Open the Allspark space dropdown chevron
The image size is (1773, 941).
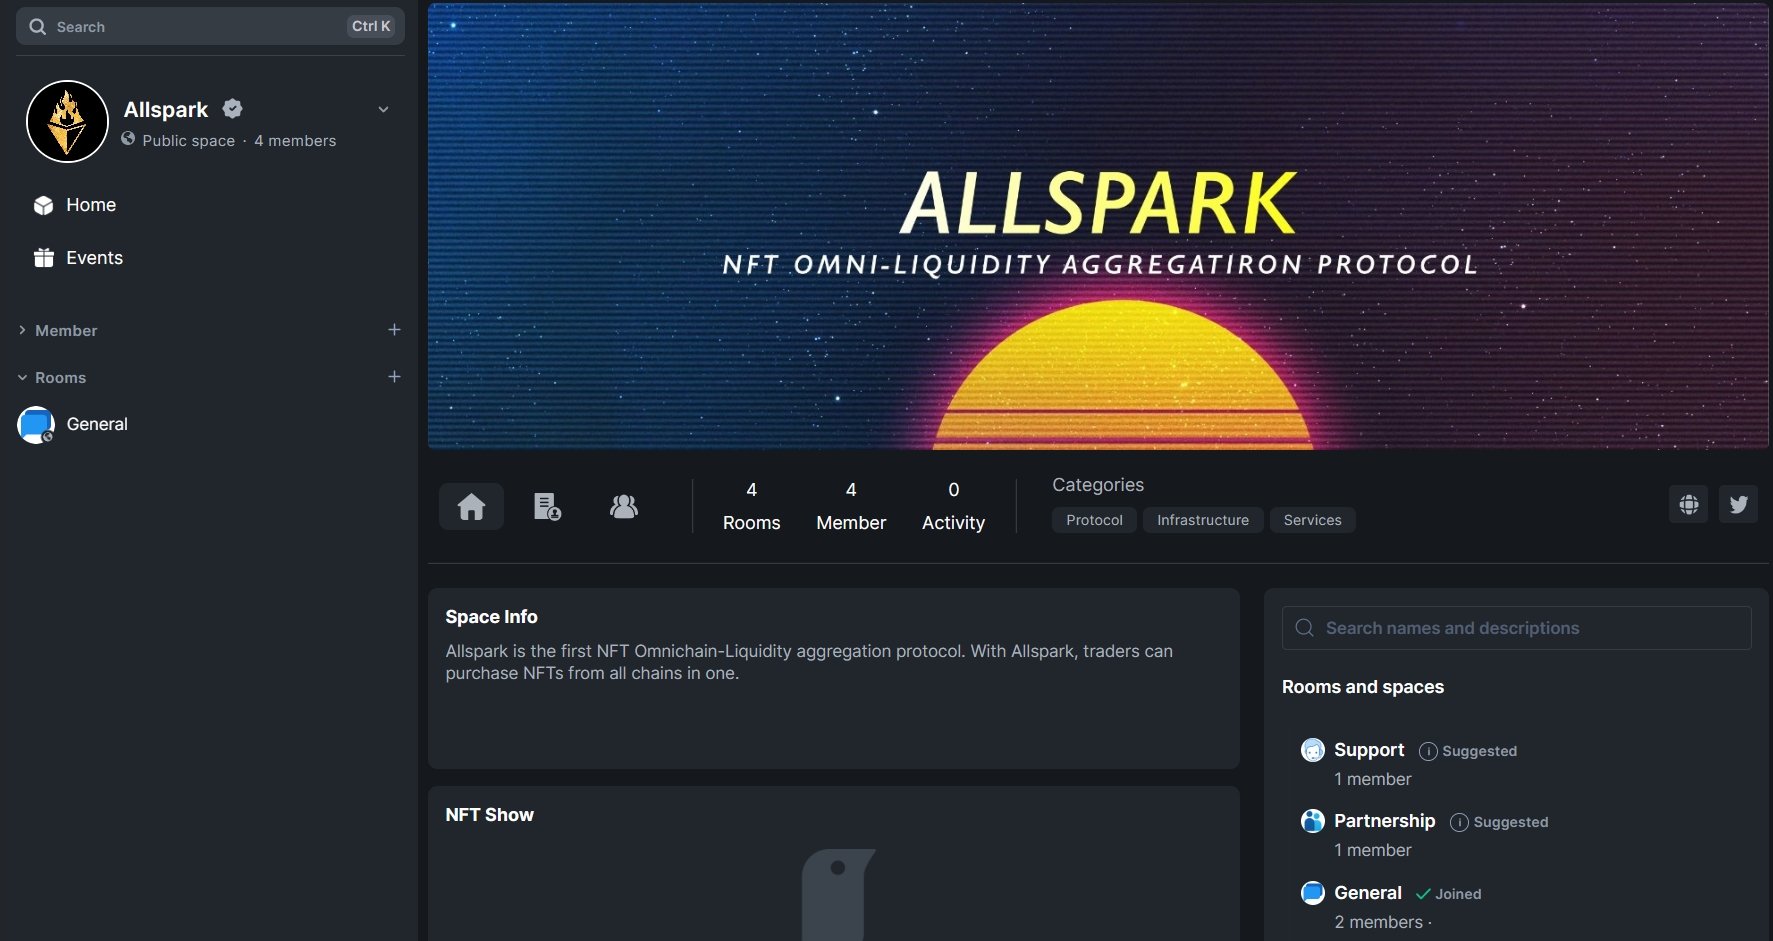[384, 109]
